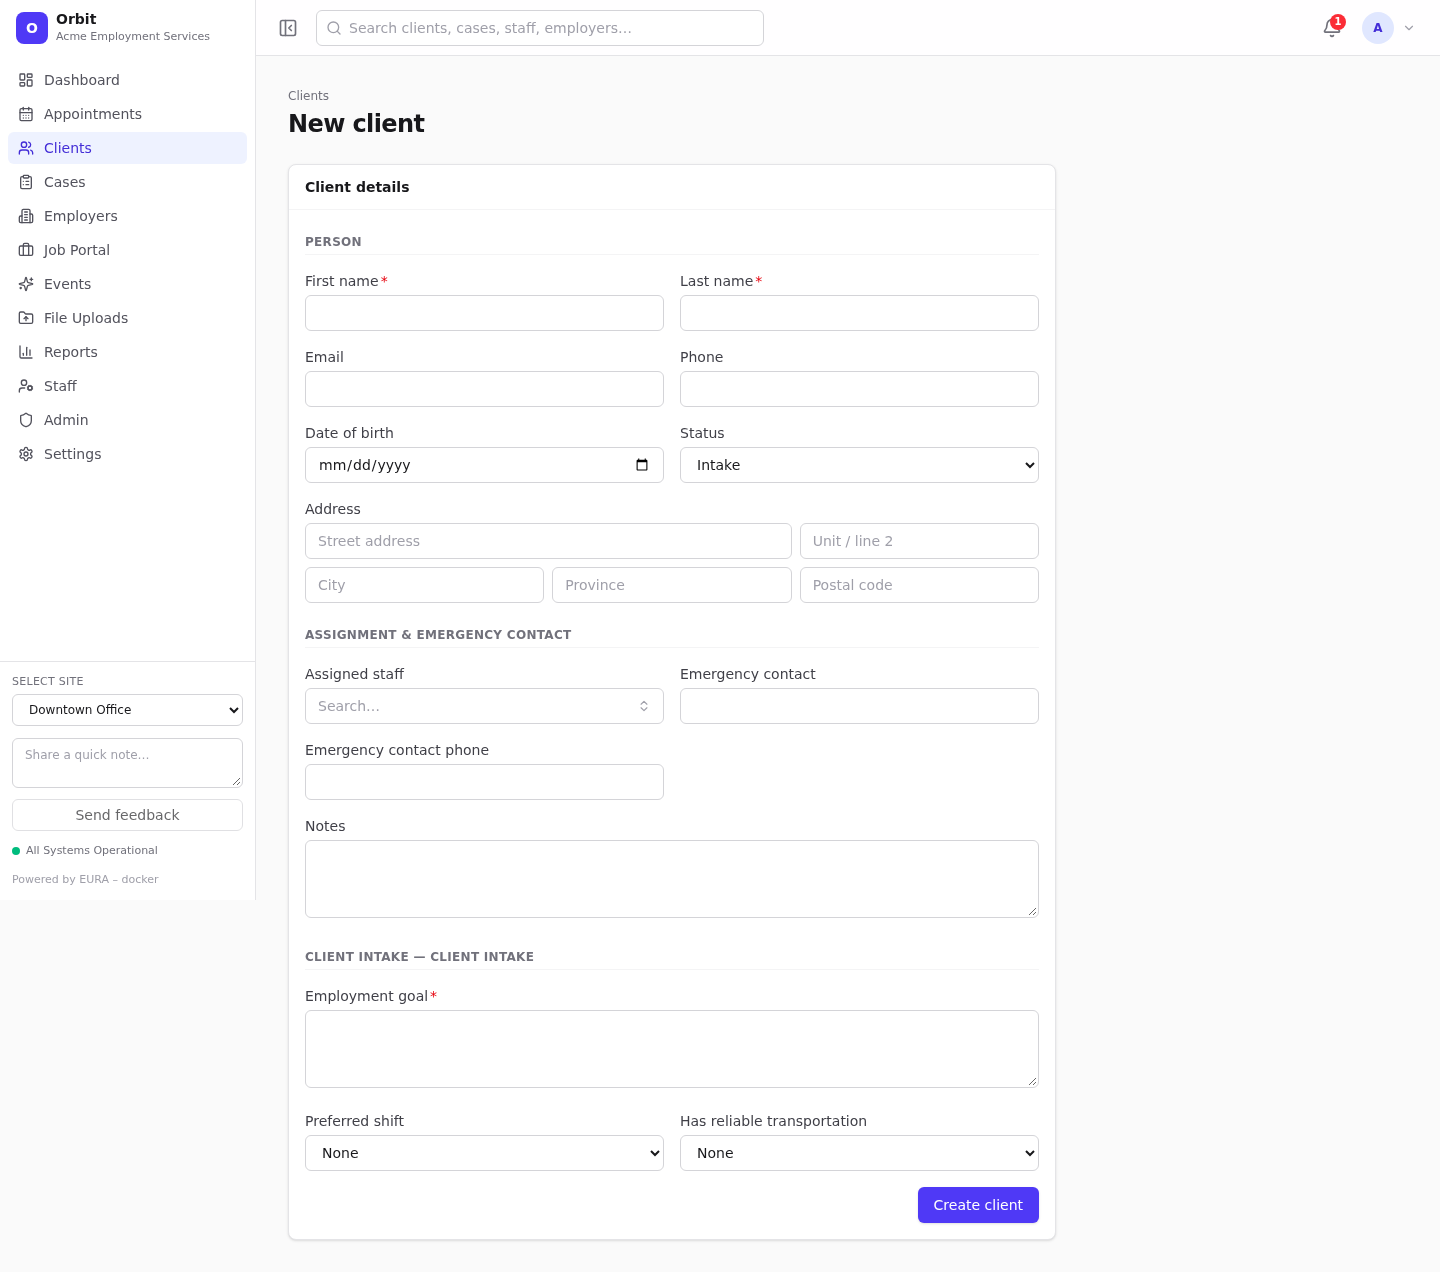Expand Has reliable transportation dropdown

(859, 1153)
